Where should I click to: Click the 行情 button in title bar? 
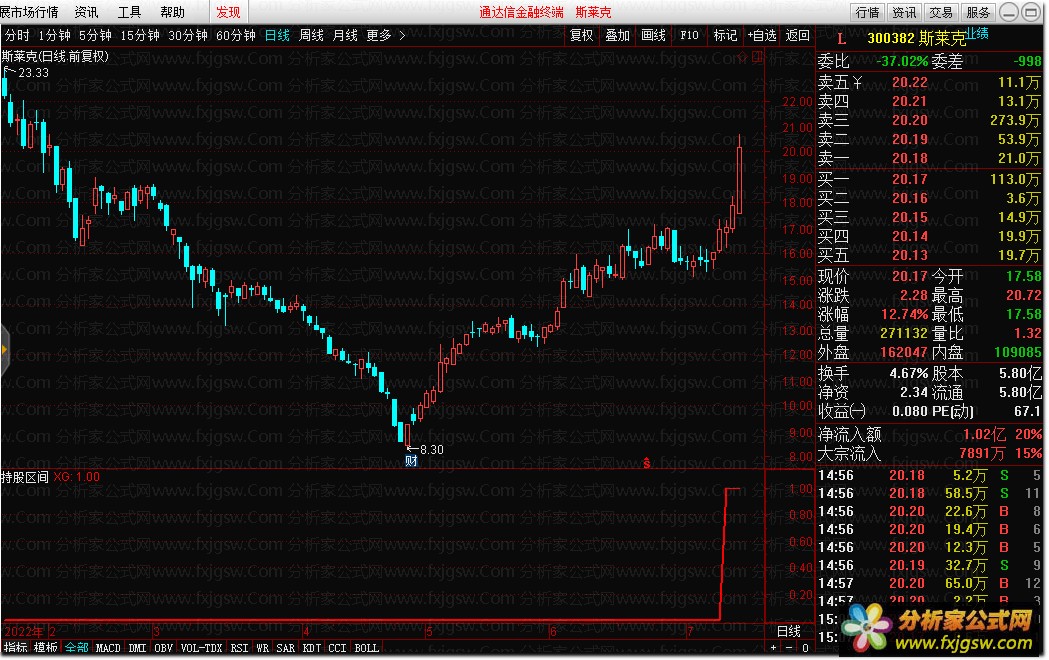868,12
